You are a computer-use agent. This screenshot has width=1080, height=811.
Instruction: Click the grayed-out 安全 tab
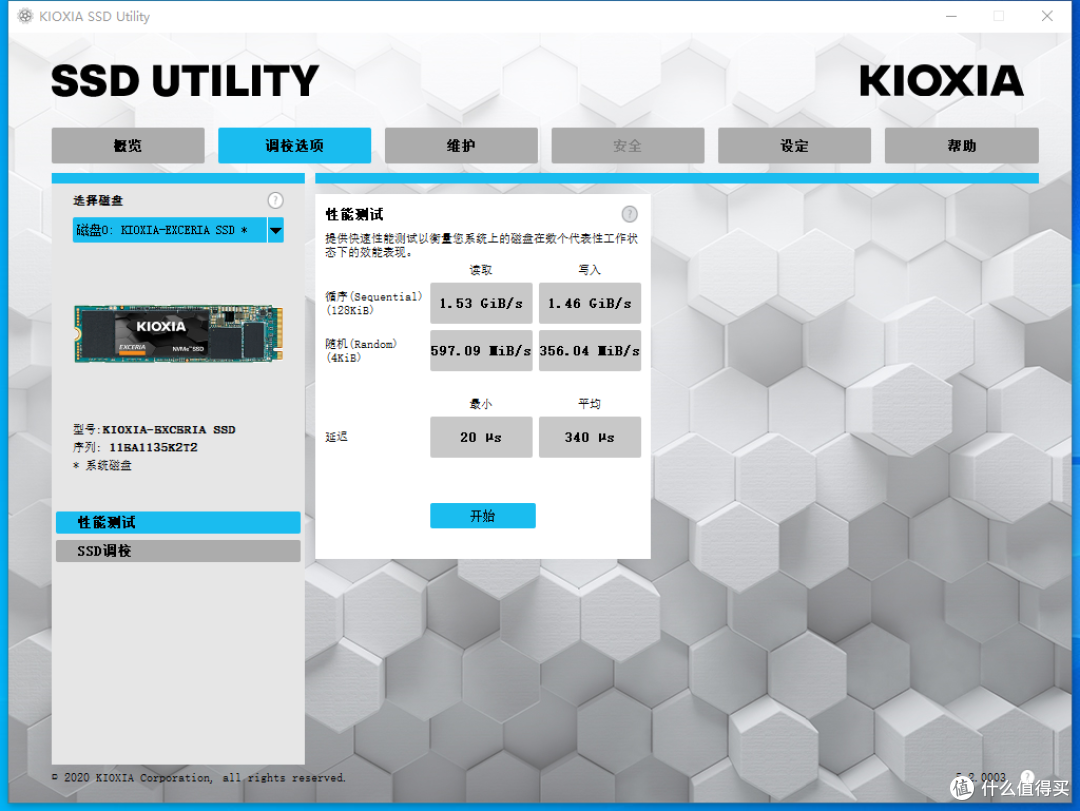627,146
